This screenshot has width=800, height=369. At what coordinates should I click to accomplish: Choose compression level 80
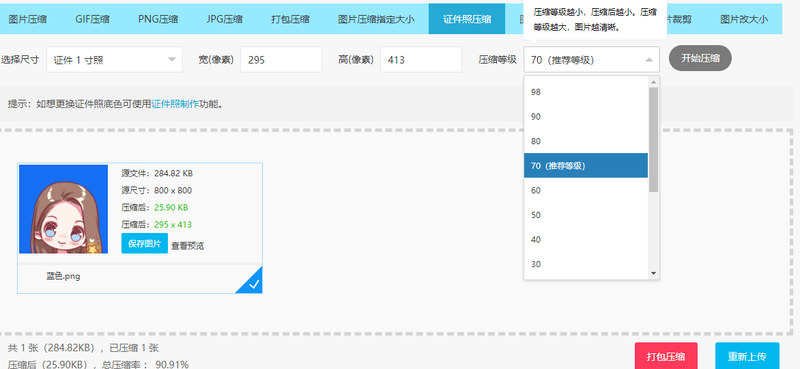[x=586, y=141]
